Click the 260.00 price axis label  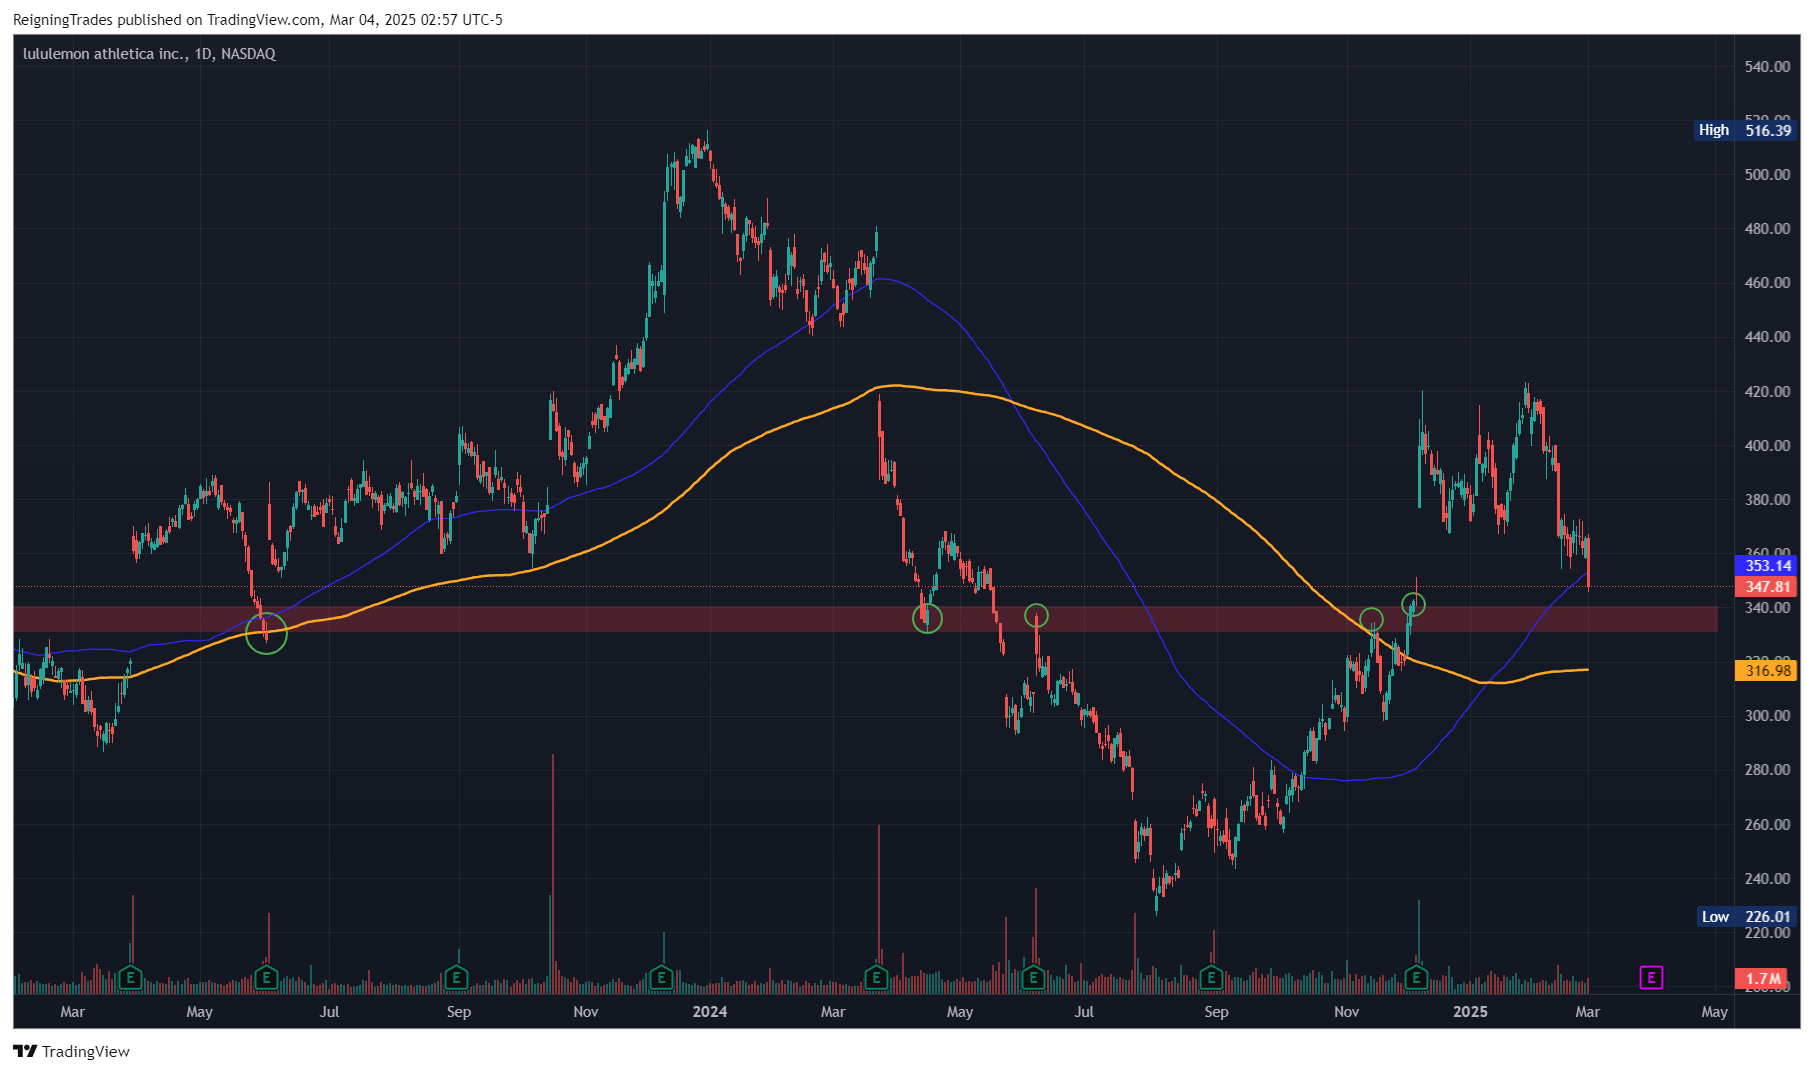pyautogui.click(x=1767, y=825)
